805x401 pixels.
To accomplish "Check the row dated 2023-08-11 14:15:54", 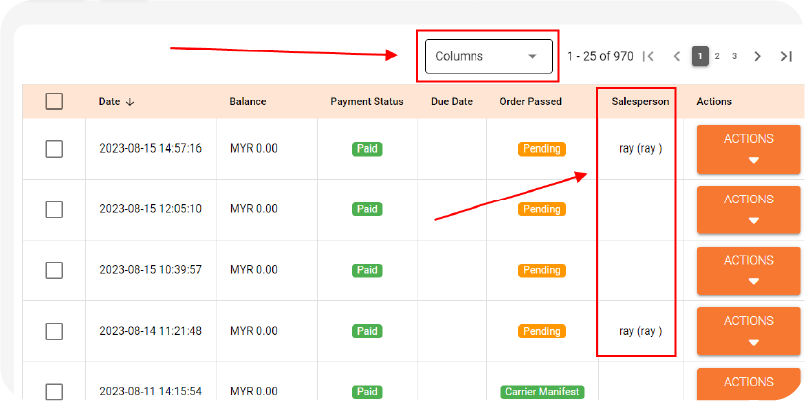I will coord(54,391).
